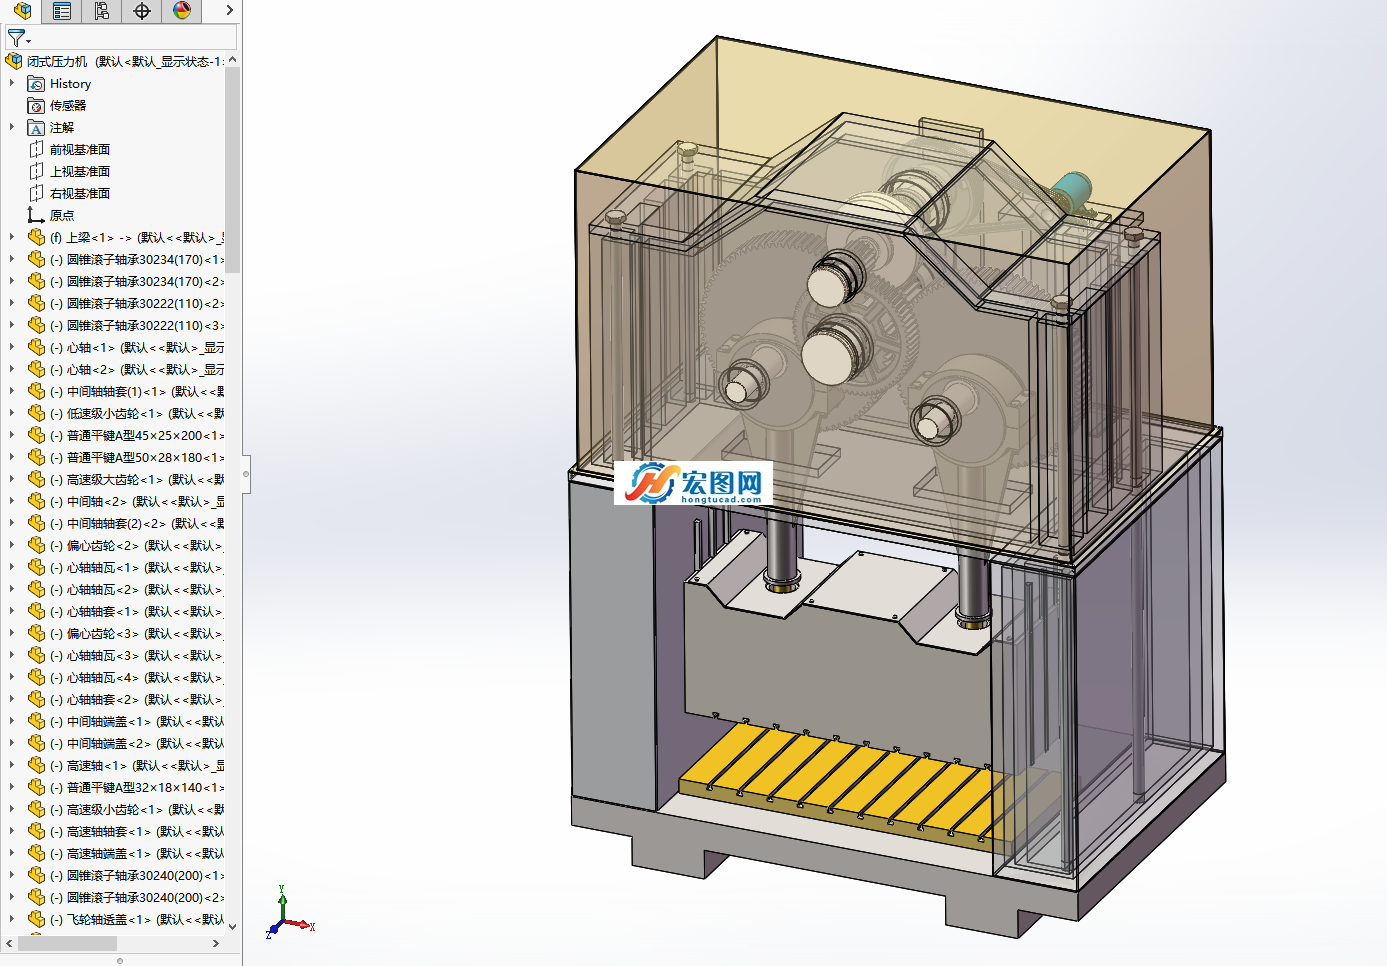Image resolution: width=1387 pixels, height=966 pixels.
Task: Select the 高速轴端盖<1> tree item
Action: tap(137, 854)
